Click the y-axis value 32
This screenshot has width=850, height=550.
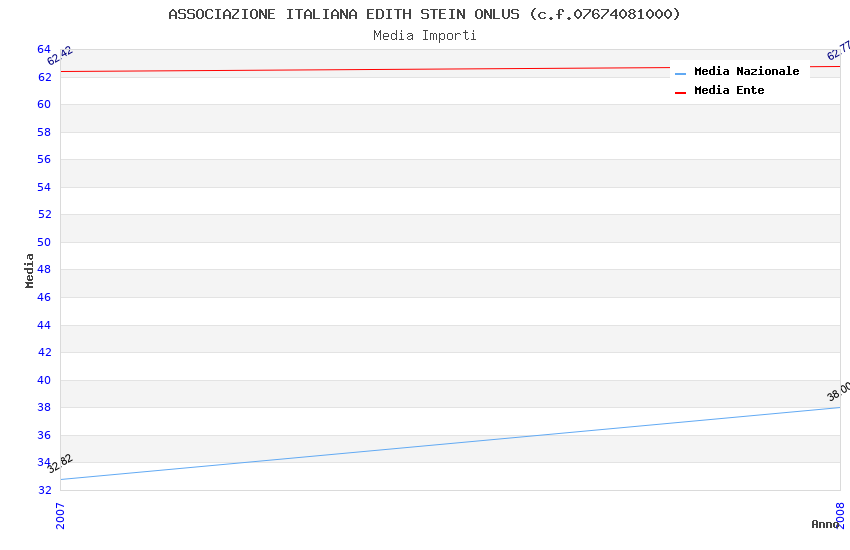tap(44, 490)
